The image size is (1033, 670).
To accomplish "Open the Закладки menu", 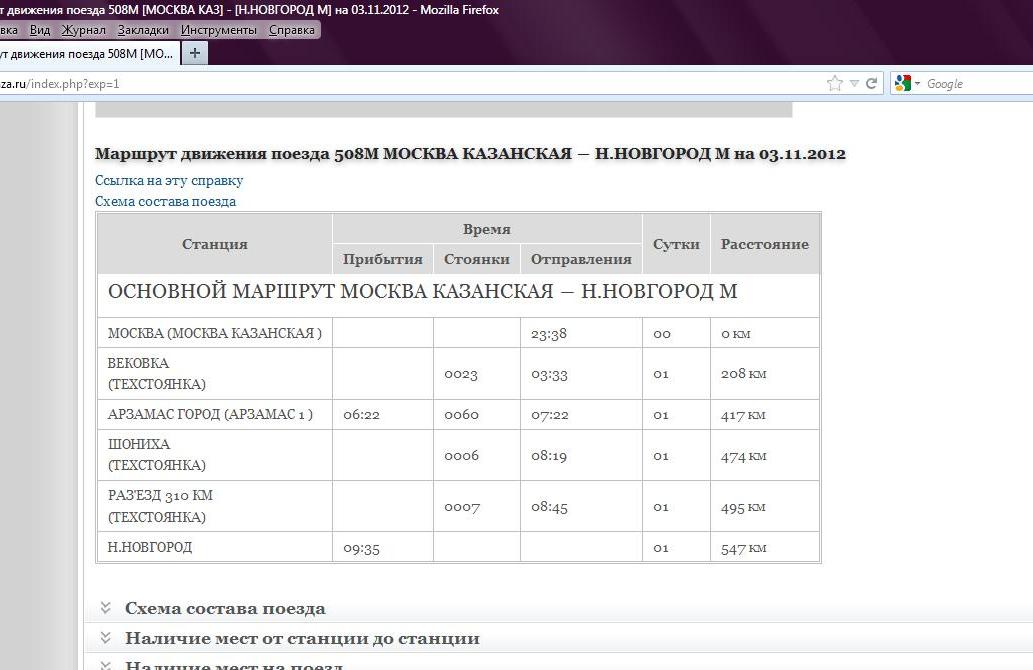I will tap(143, 30).
